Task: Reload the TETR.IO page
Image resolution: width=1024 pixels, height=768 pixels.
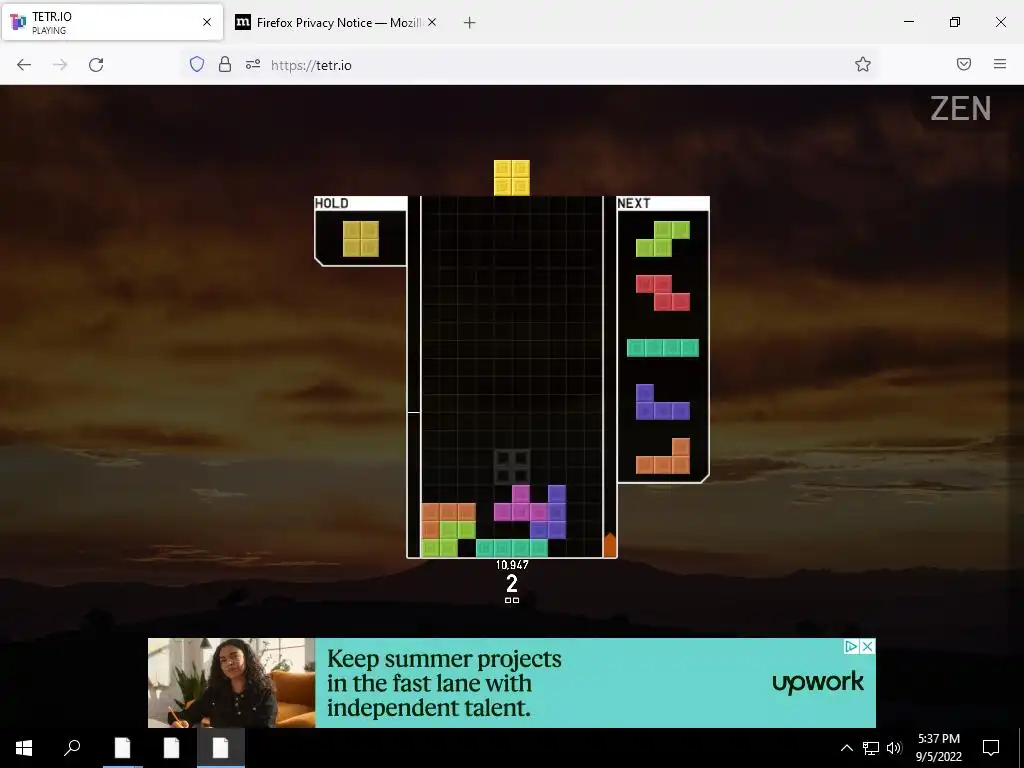Action: [x=96, y=65]
